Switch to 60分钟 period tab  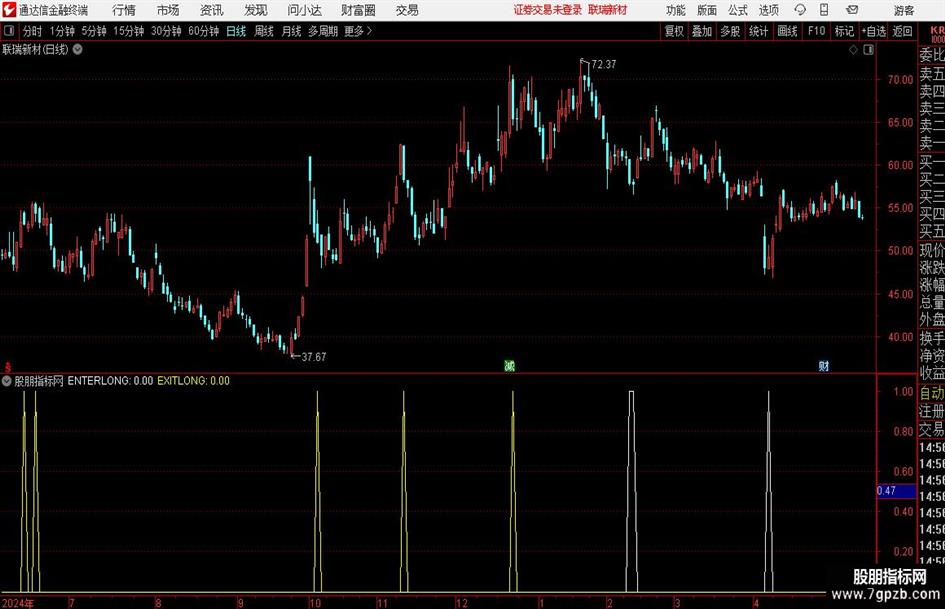[x=204, y=31]
